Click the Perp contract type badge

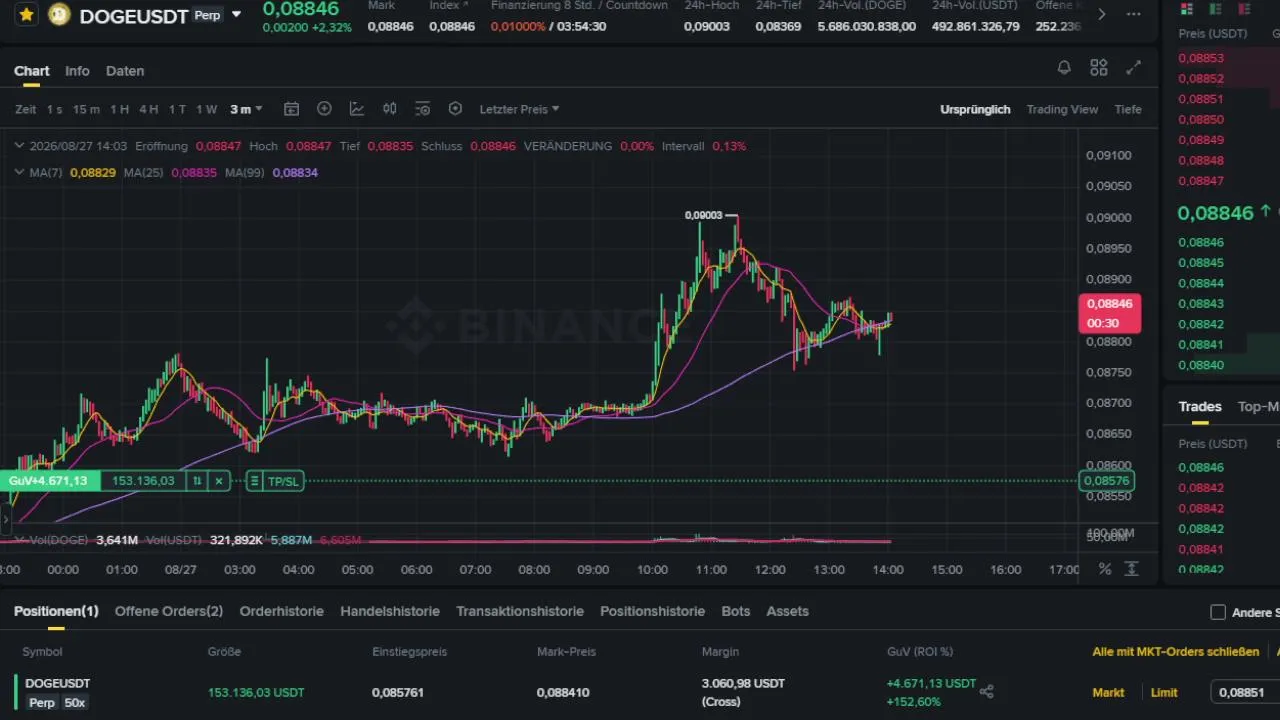(x=207, y=15)
